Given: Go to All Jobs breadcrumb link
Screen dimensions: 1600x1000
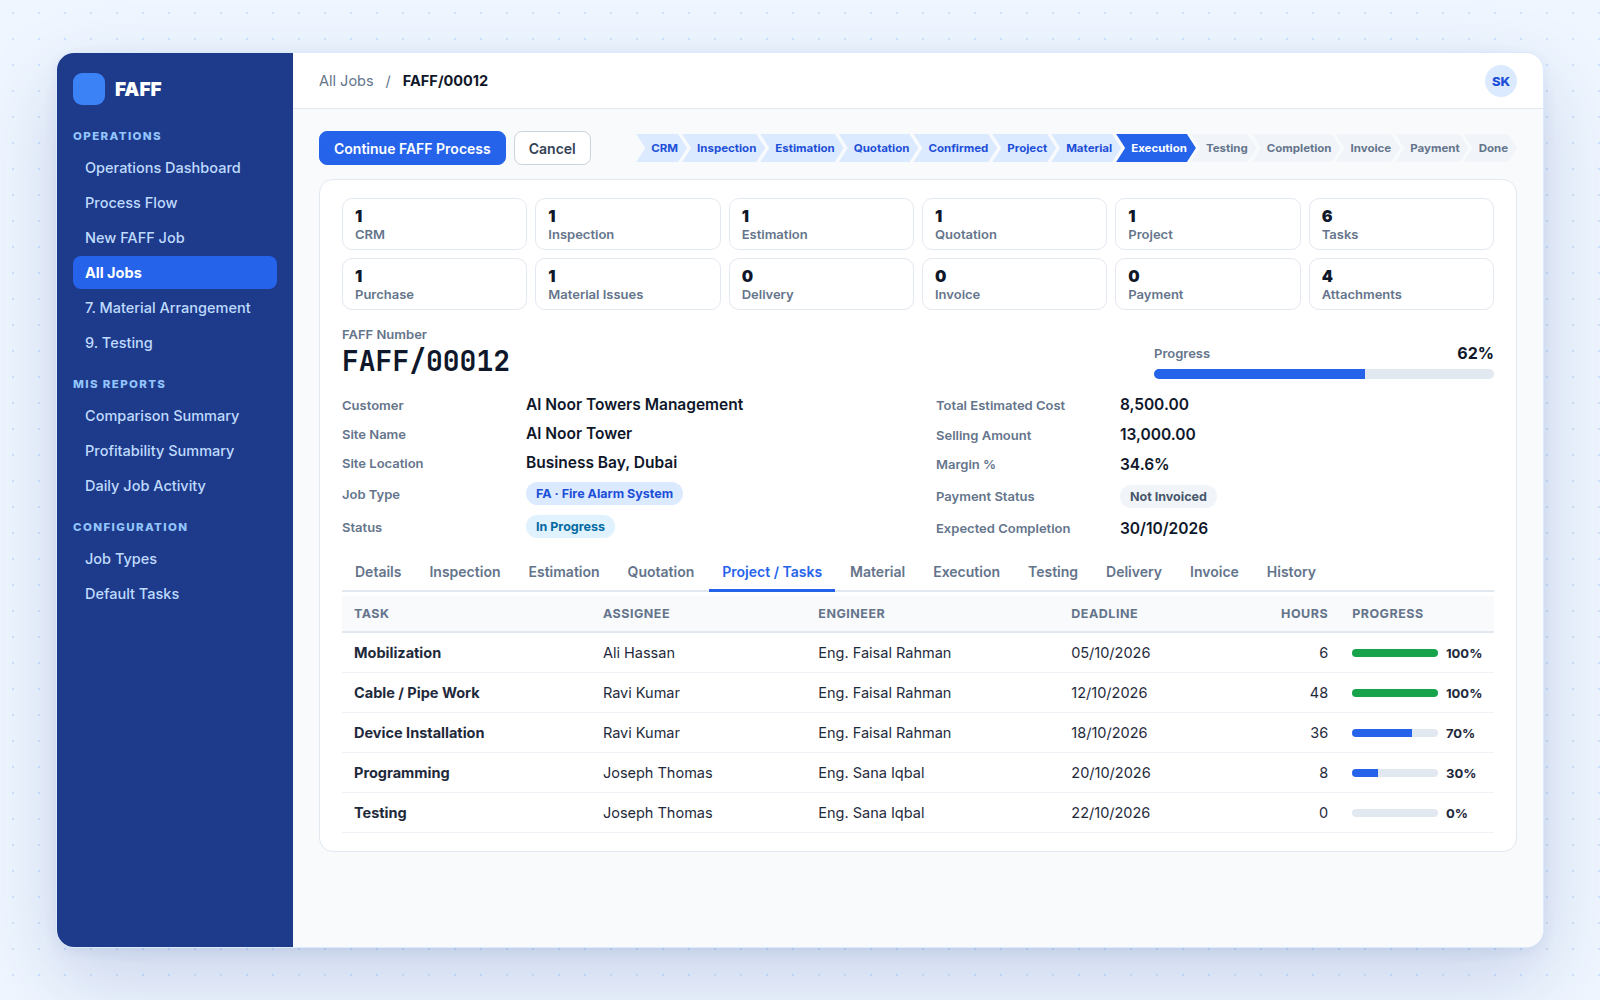Looking at the screenshot, I should pos(346,81).
